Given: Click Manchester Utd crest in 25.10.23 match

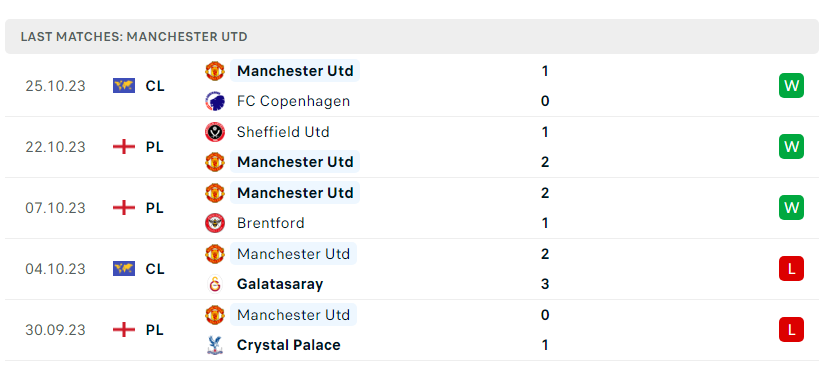Looking at the screenshot, I should 214,71.
